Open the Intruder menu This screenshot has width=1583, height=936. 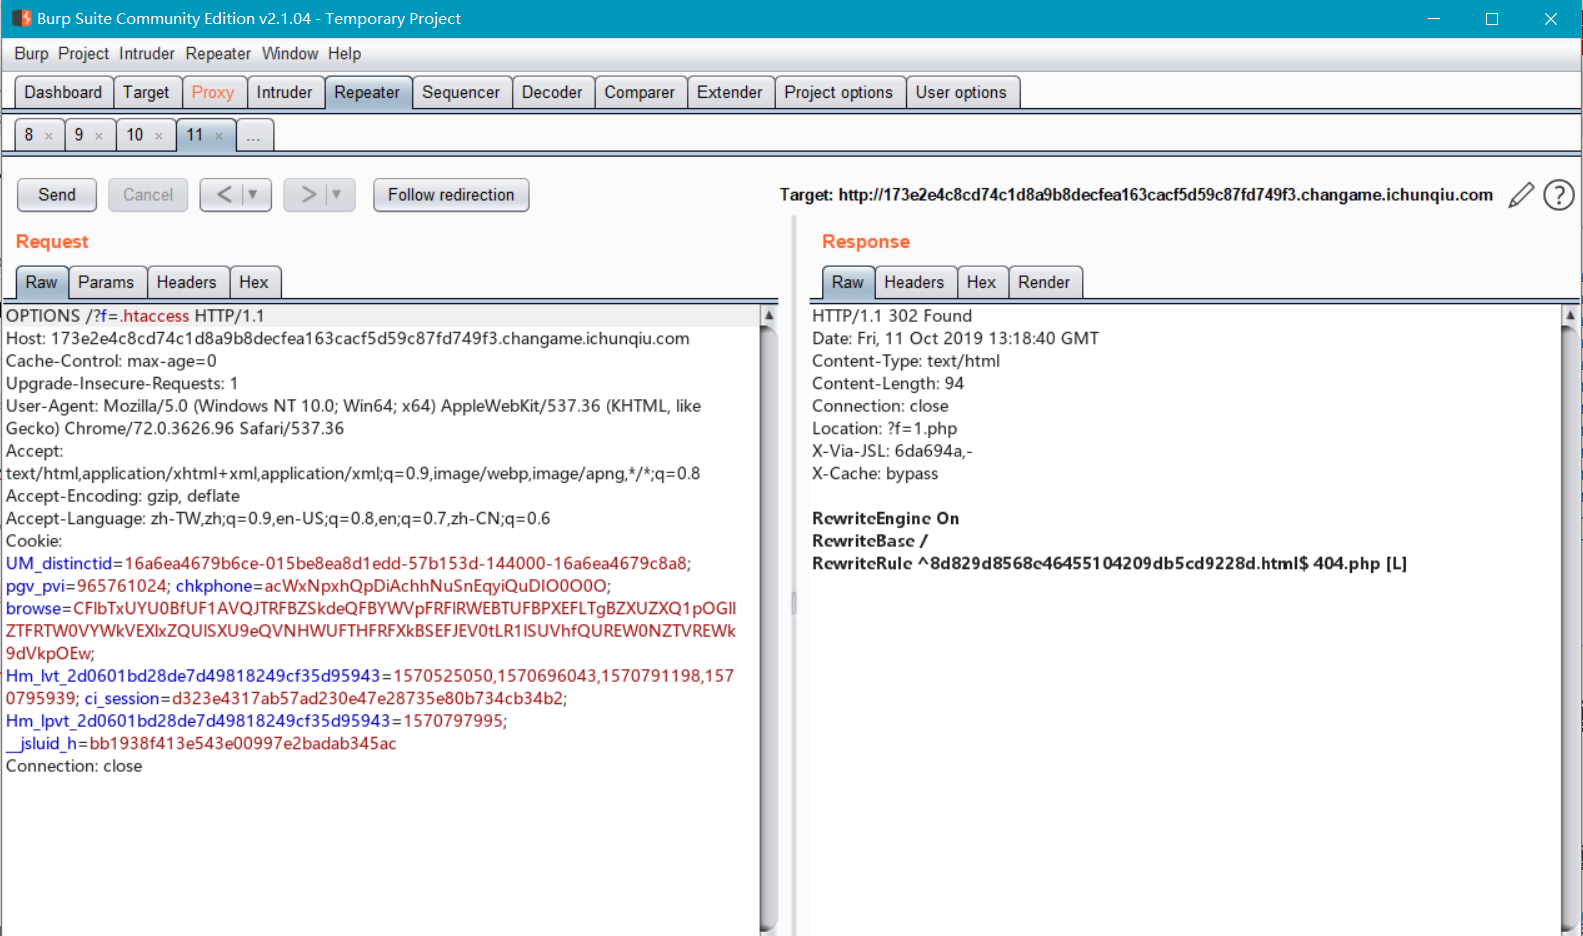coord(147,54)
